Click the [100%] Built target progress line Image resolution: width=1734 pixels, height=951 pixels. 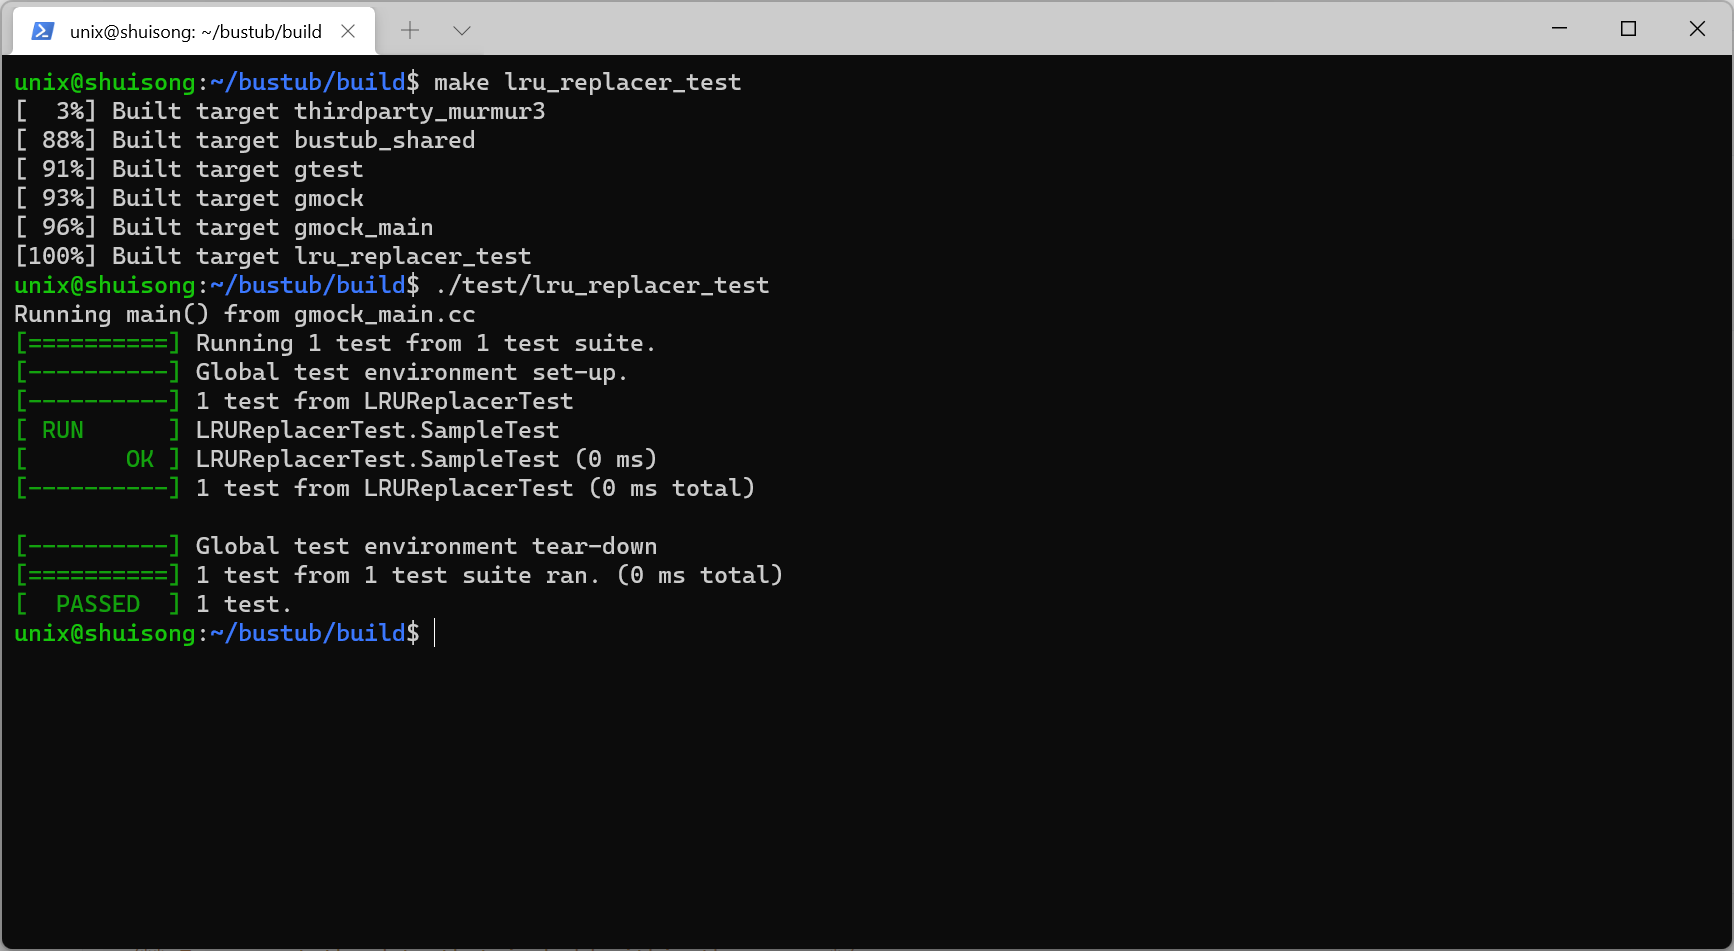pos(273,256)
